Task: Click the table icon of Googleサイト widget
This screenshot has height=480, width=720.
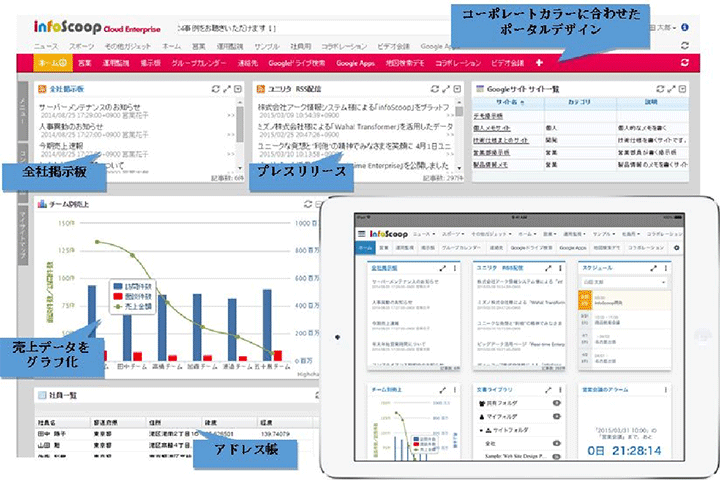Action: coord(480,89)
